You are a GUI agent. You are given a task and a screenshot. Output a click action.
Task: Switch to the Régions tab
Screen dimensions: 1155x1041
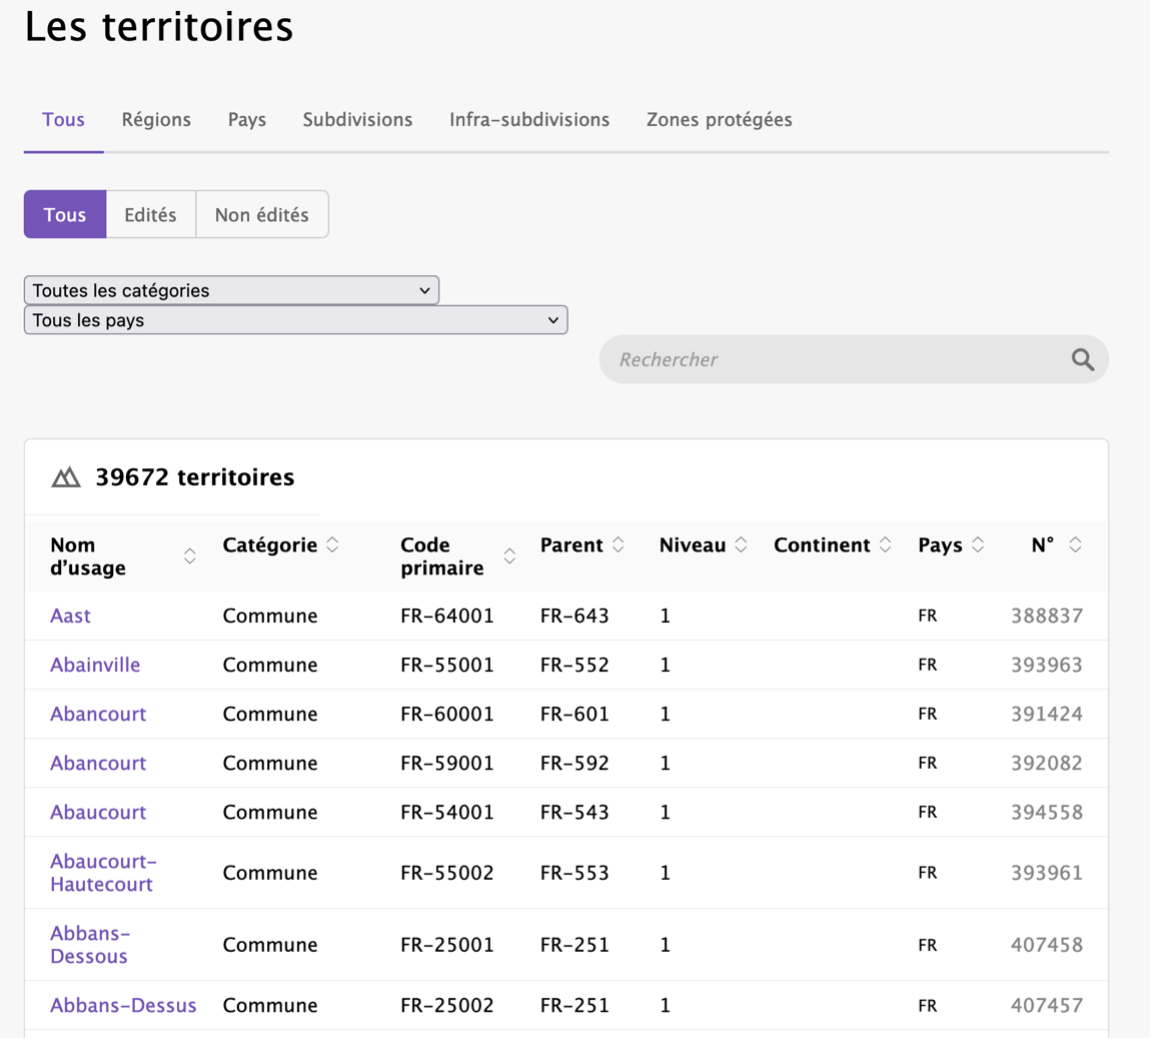156,119
